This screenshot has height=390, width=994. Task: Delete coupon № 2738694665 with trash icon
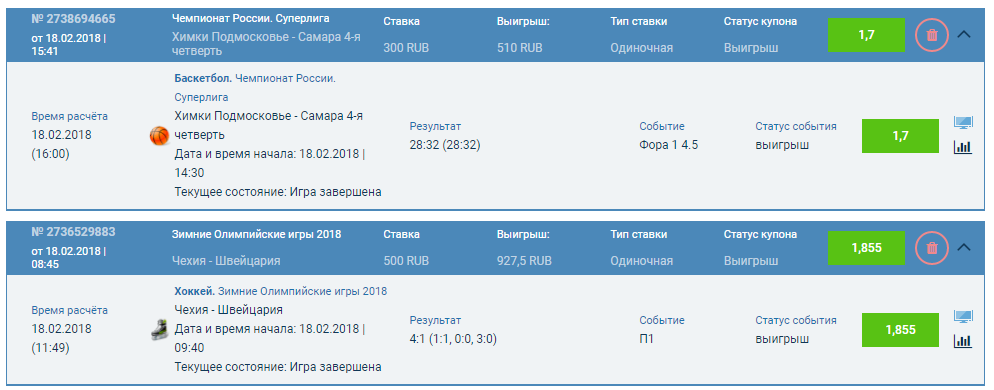931,35
